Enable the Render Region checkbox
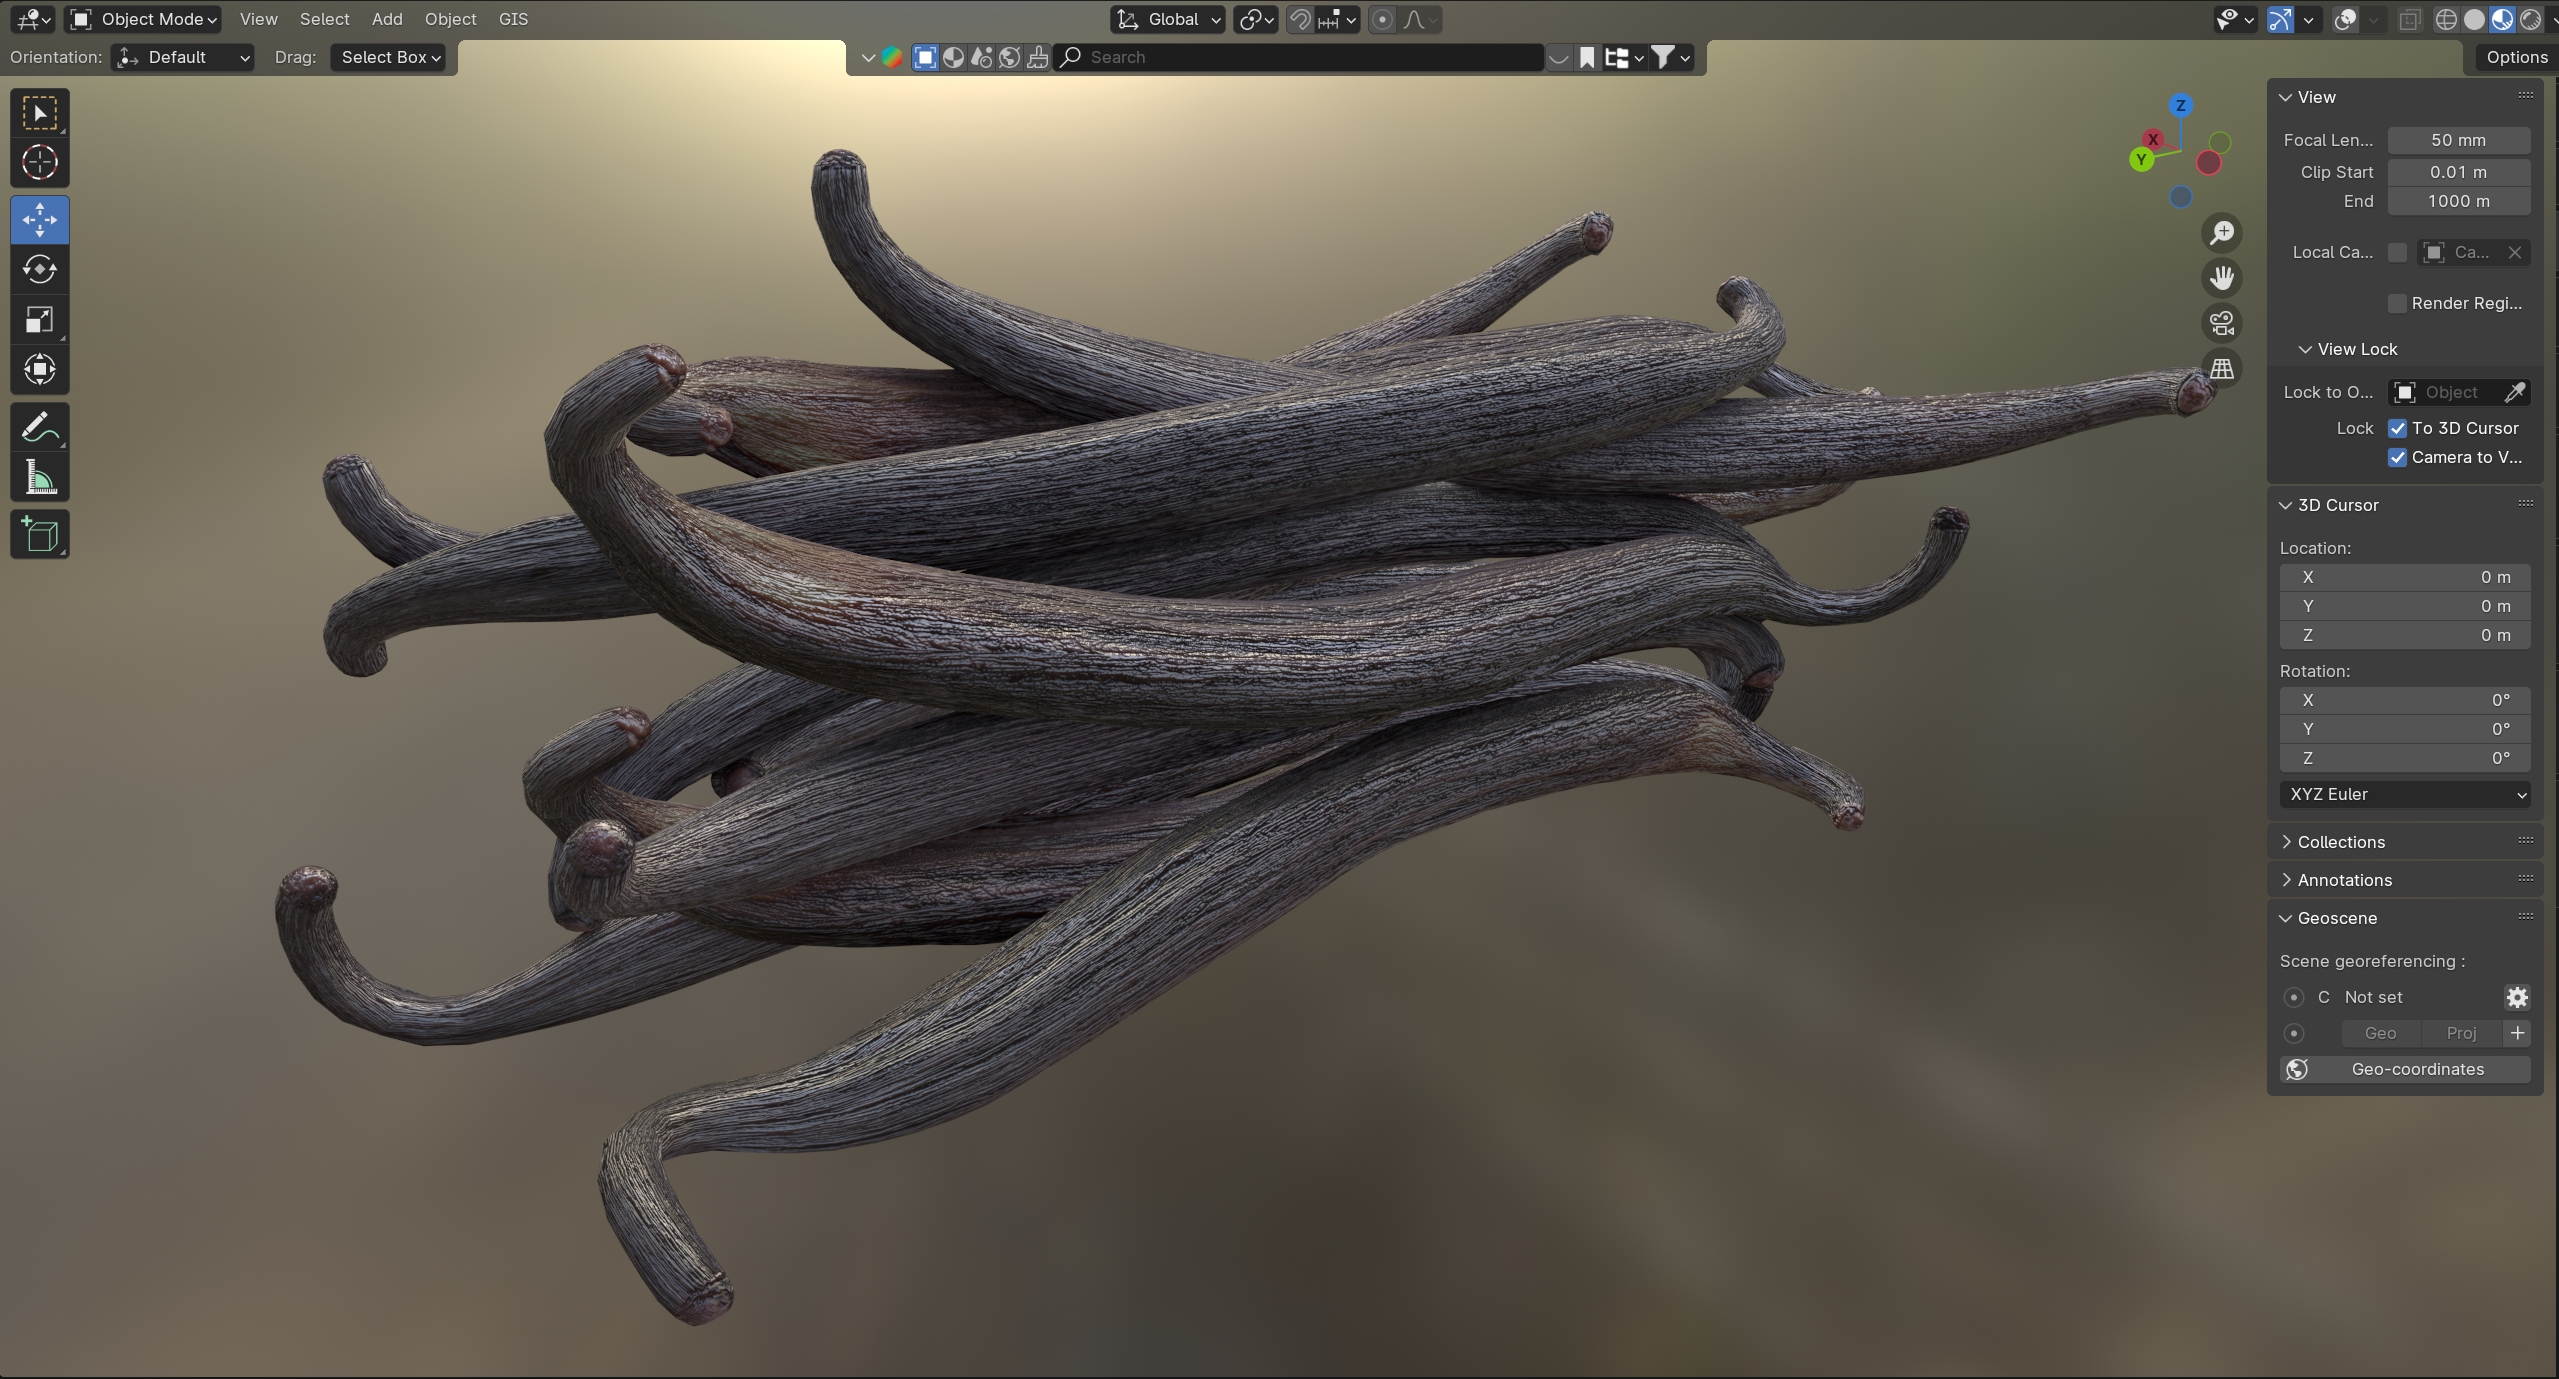The width and height of the screenshot is (2559, 1379). pos(2397,303)
